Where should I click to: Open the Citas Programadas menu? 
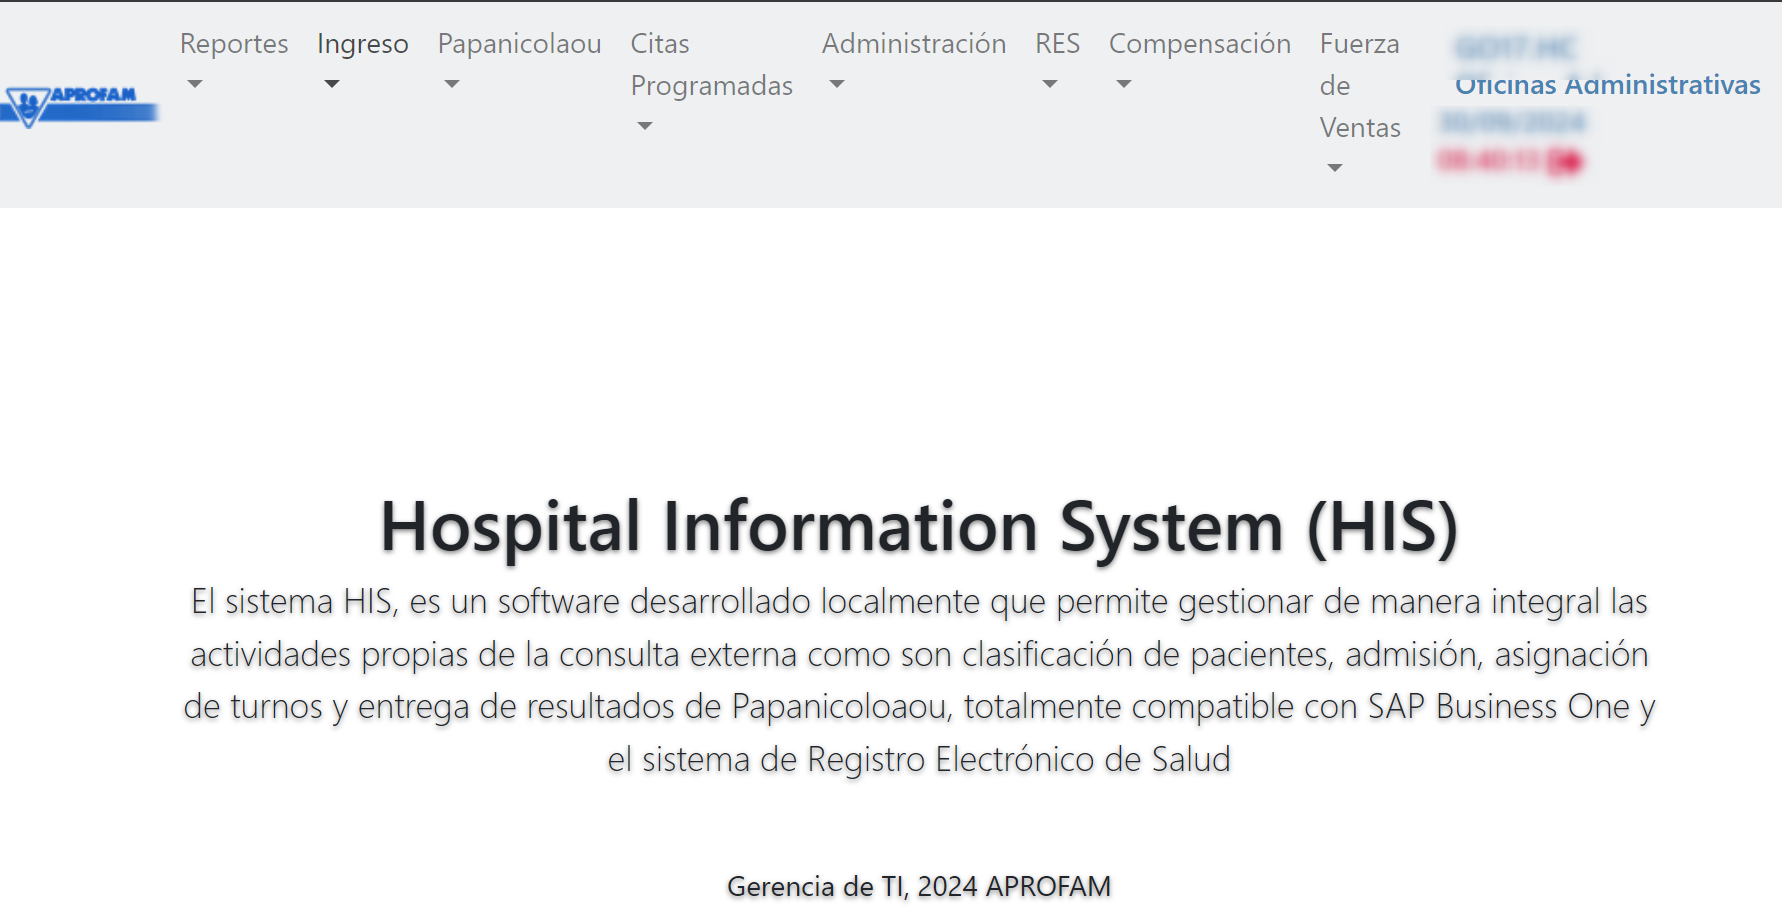coord(712,85)
